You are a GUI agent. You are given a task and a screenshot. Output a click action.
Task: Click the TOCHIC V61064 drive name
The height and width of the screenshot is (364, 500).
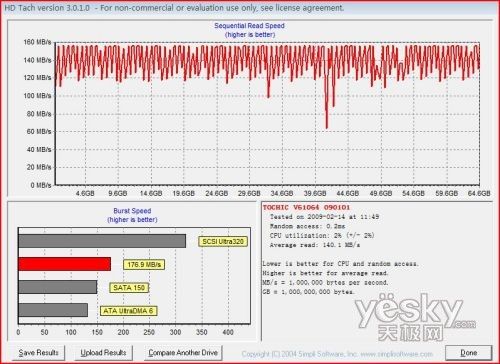[x=306, y=207]
